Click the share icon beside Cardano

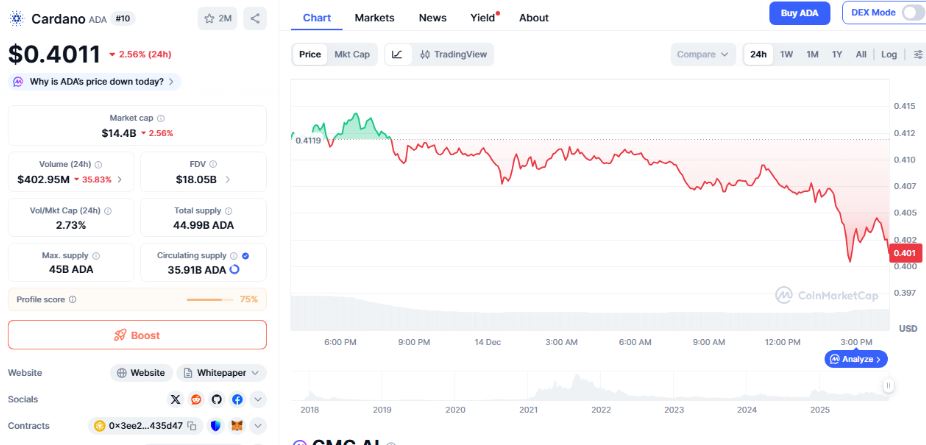(255, 18)
